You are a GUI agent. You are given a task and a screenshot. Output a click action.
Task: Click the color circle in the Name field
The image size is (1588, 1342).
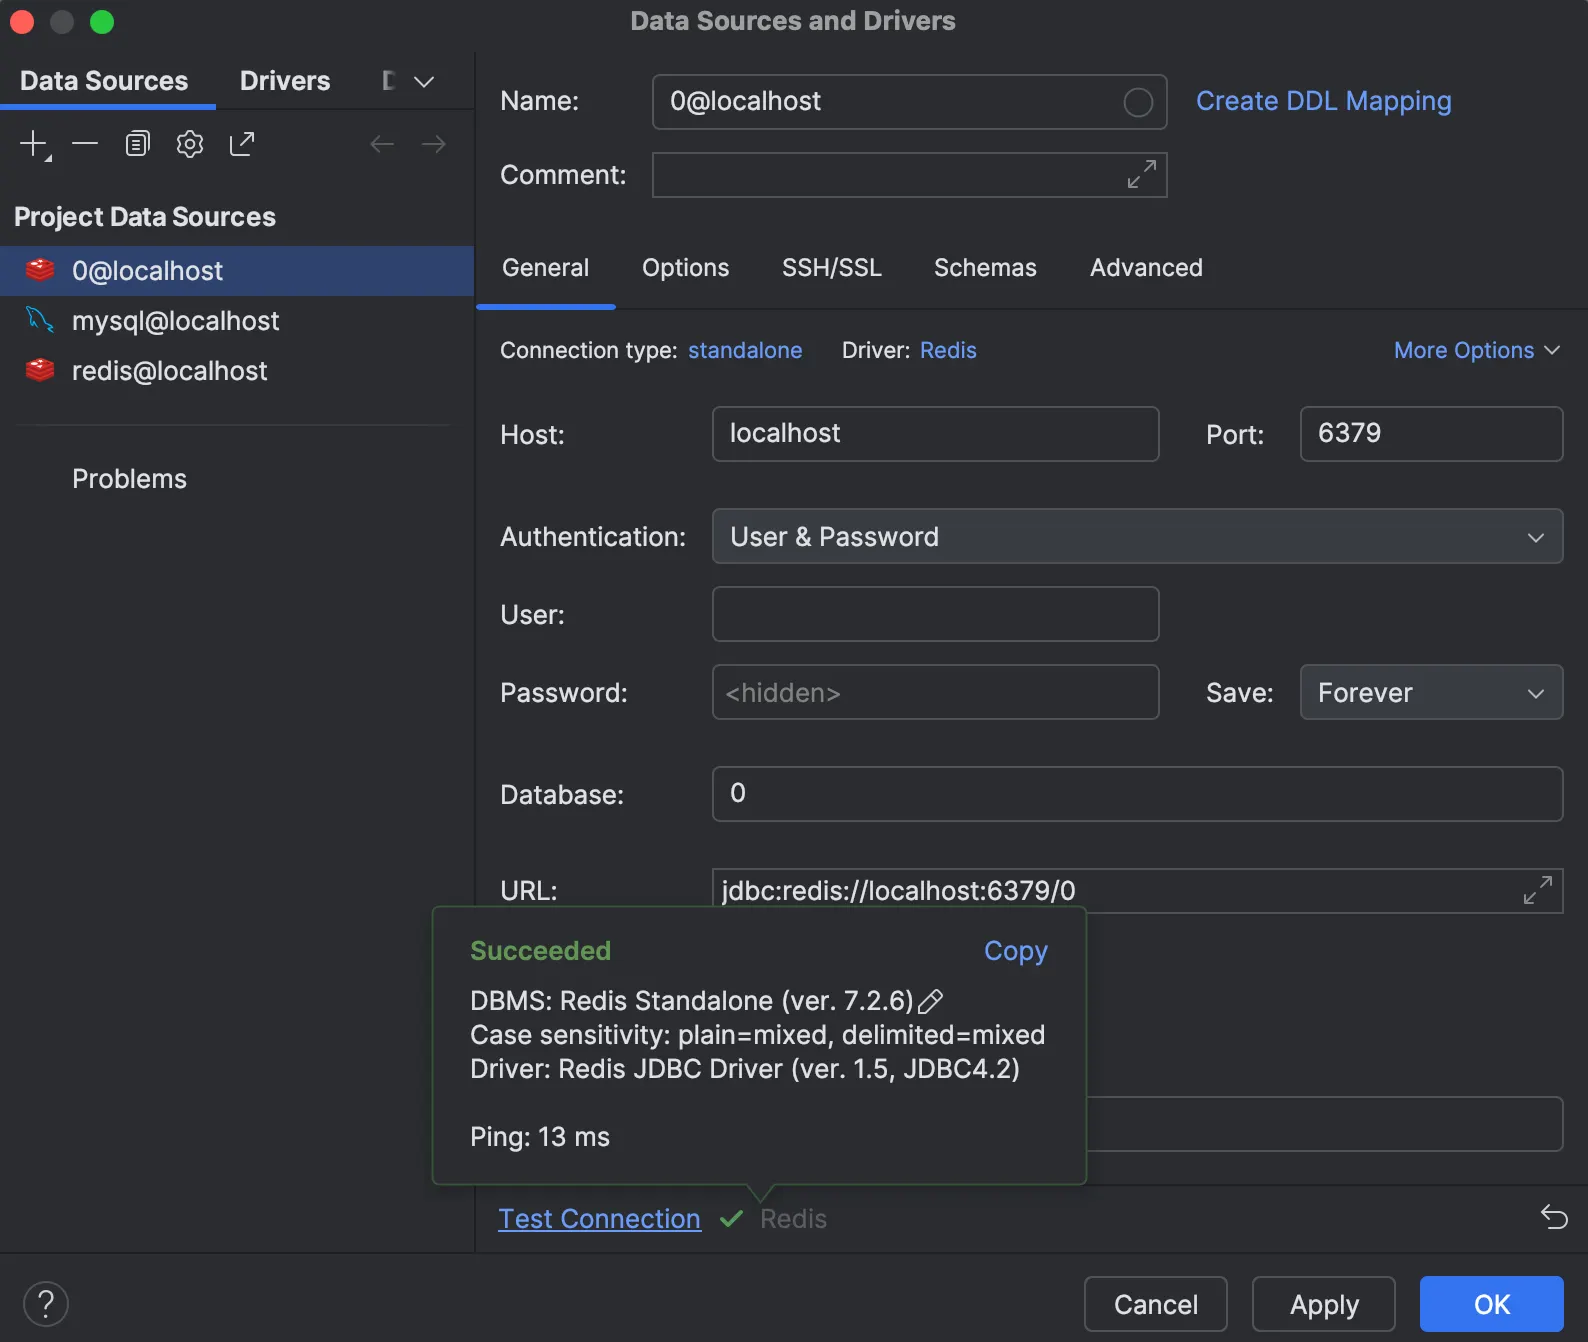click(x=1138, y=102)
